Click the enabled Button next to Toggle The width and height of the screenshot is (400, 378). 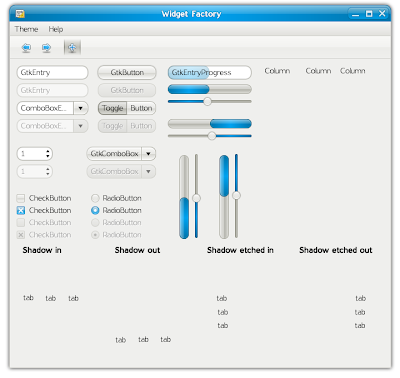coord(141,108)
